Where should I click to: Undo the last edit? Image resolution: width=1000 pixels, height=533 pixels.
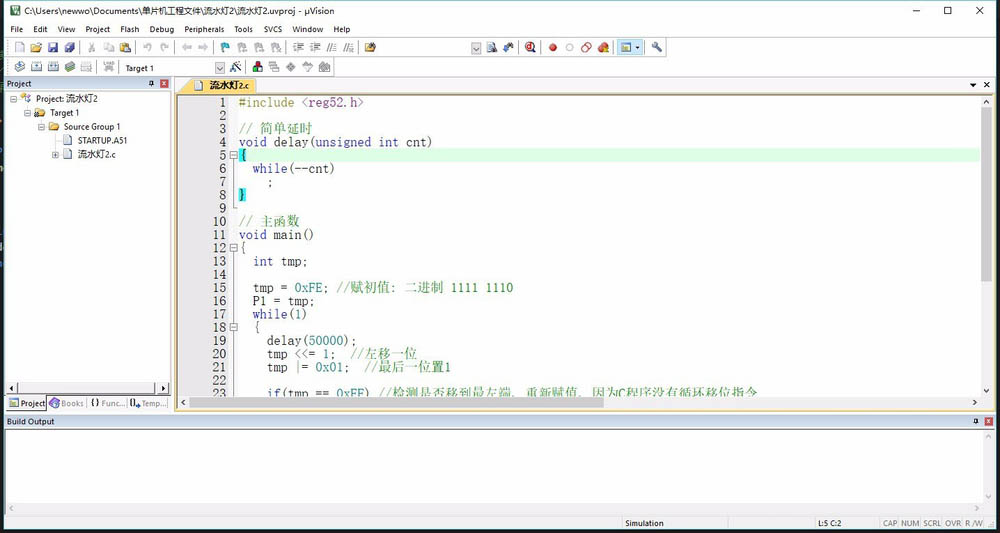(147, 47)
